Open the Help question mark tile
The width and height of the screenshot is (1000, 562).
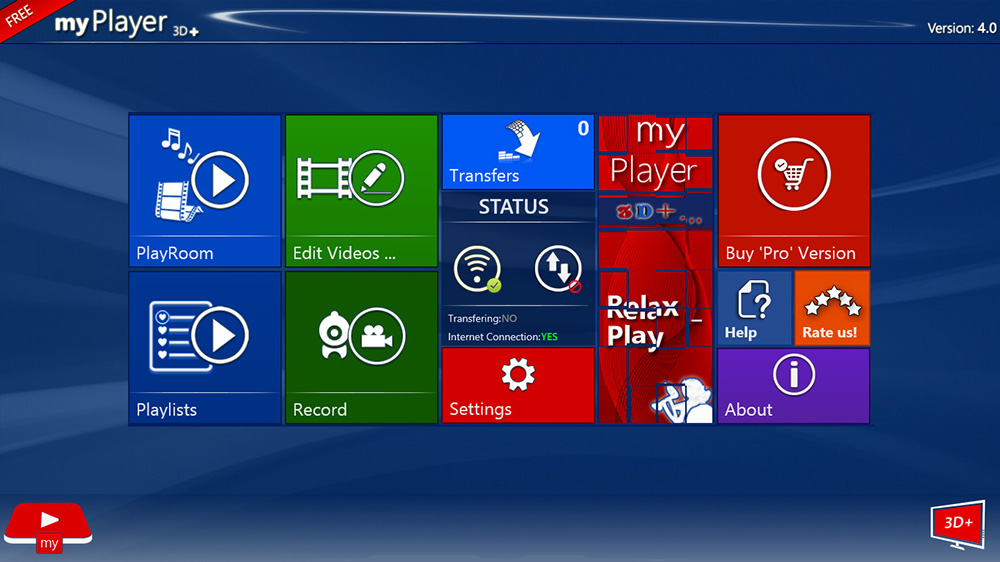(754, 308)
